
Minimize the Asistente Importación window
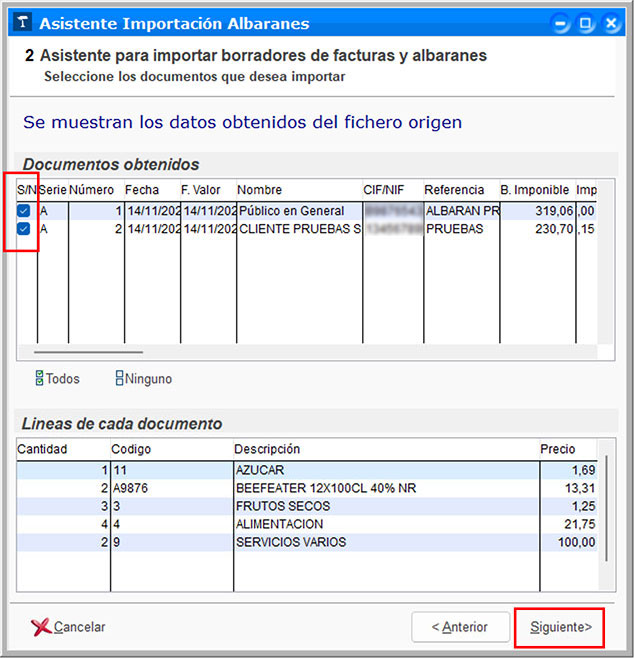pos(562,24)
